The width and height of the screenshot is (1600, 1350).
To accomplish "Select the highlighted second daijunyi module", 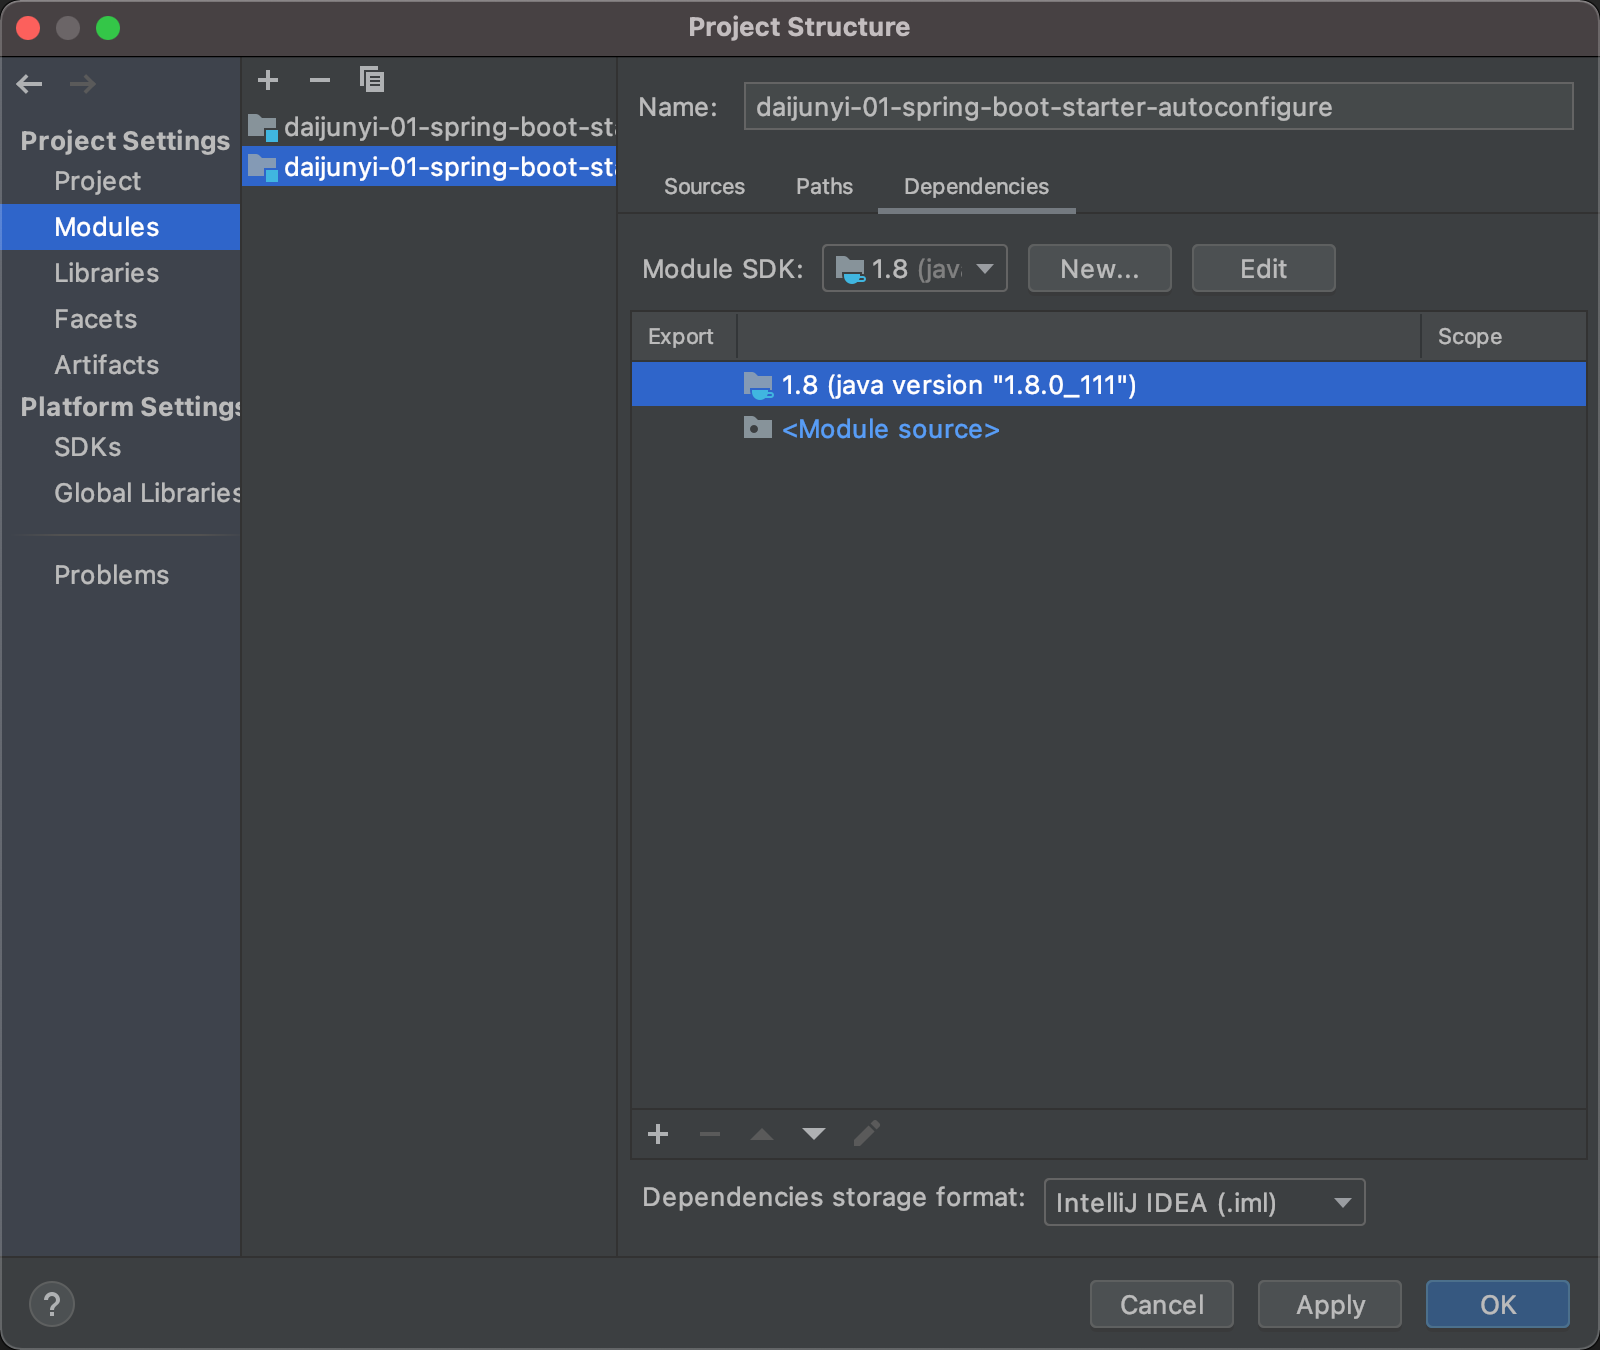I will tap(430, 167).
